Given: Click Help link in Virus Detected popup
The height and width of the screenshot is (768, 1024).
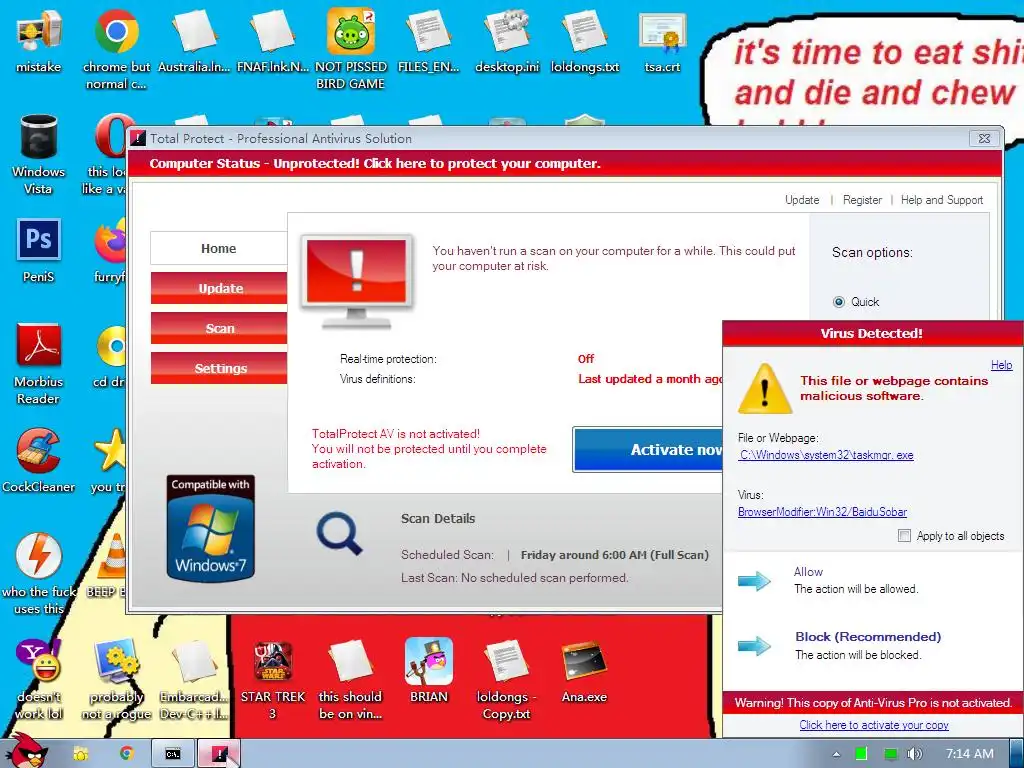Looking at the screenshot, I should [1001, 365].
